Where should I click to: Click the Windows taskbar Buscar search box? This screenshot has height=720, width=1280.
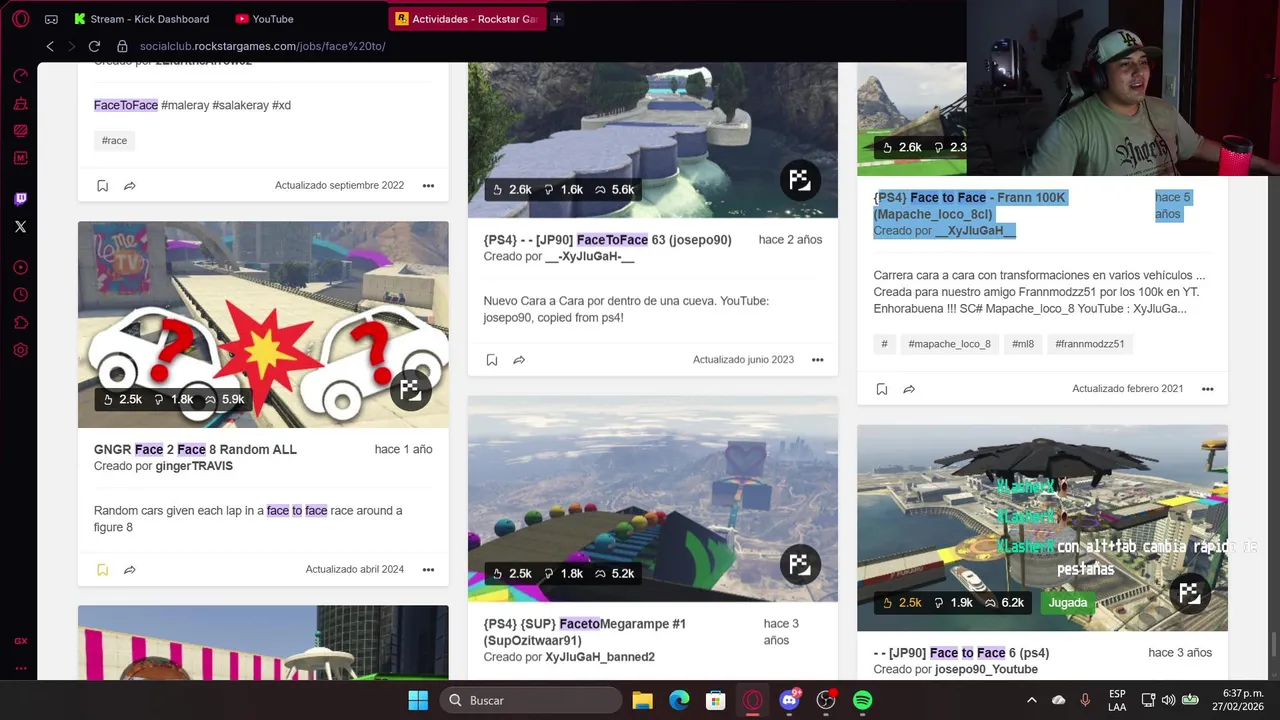(x=531, y=700)
